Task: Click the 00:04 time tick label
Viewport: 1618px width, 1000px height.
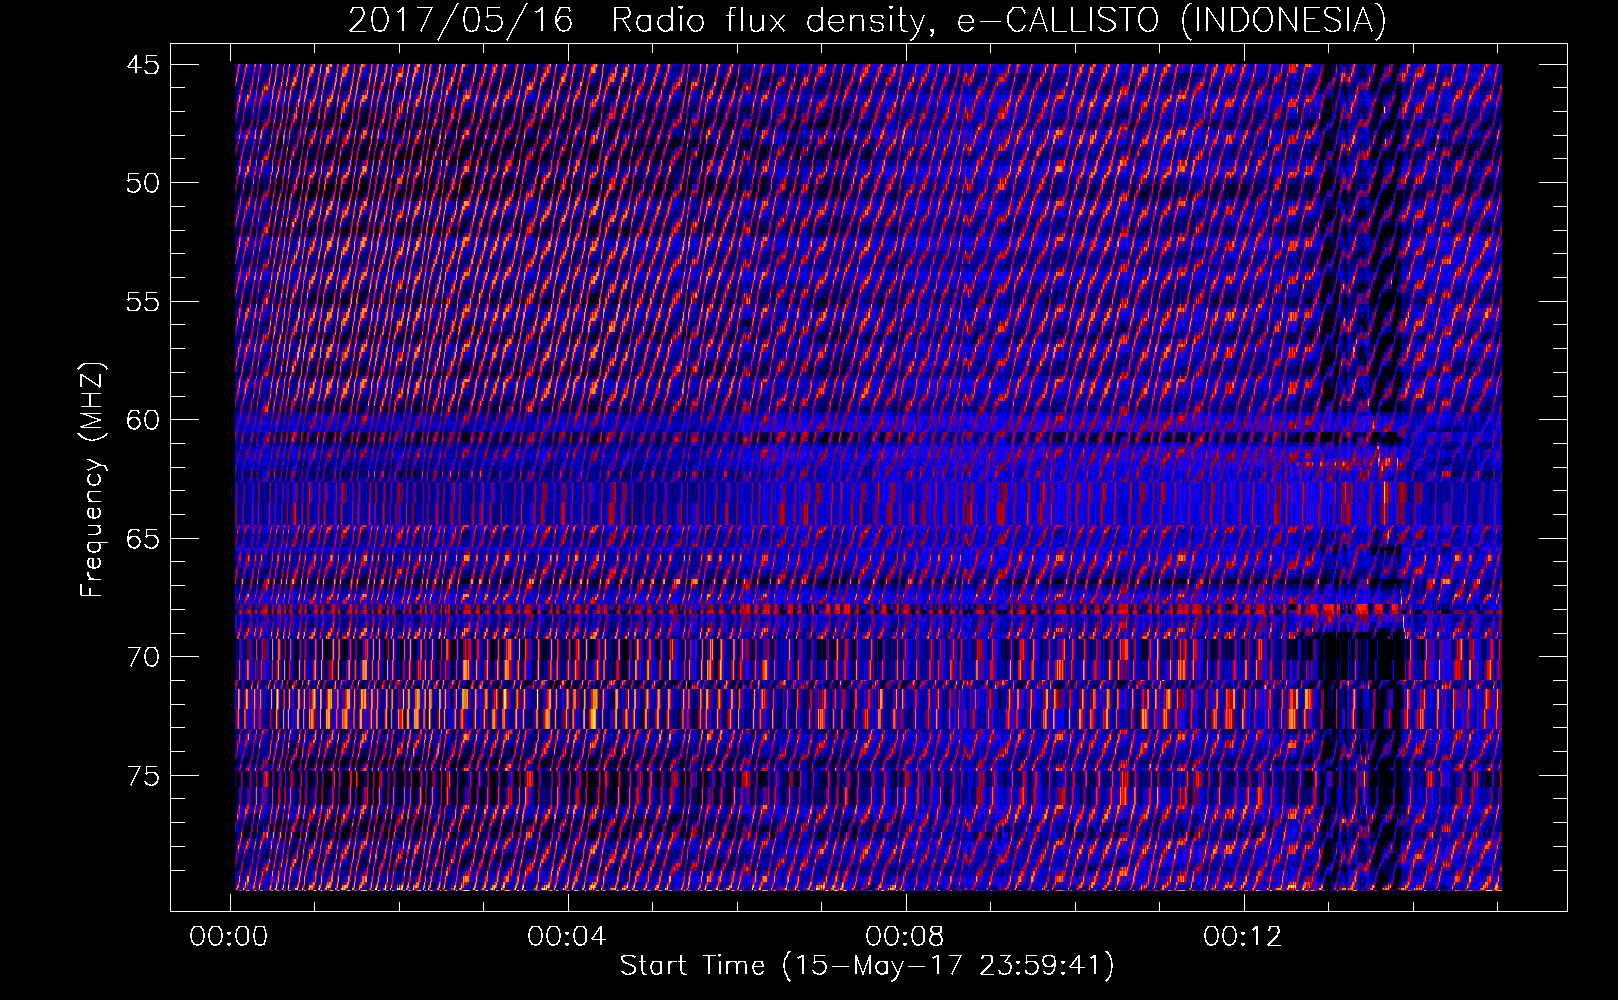Action: coord(567,937)
